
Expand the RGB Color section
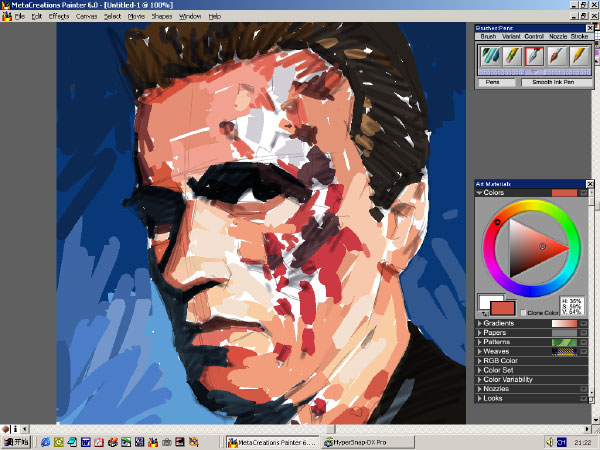click(x=479, y=361)
